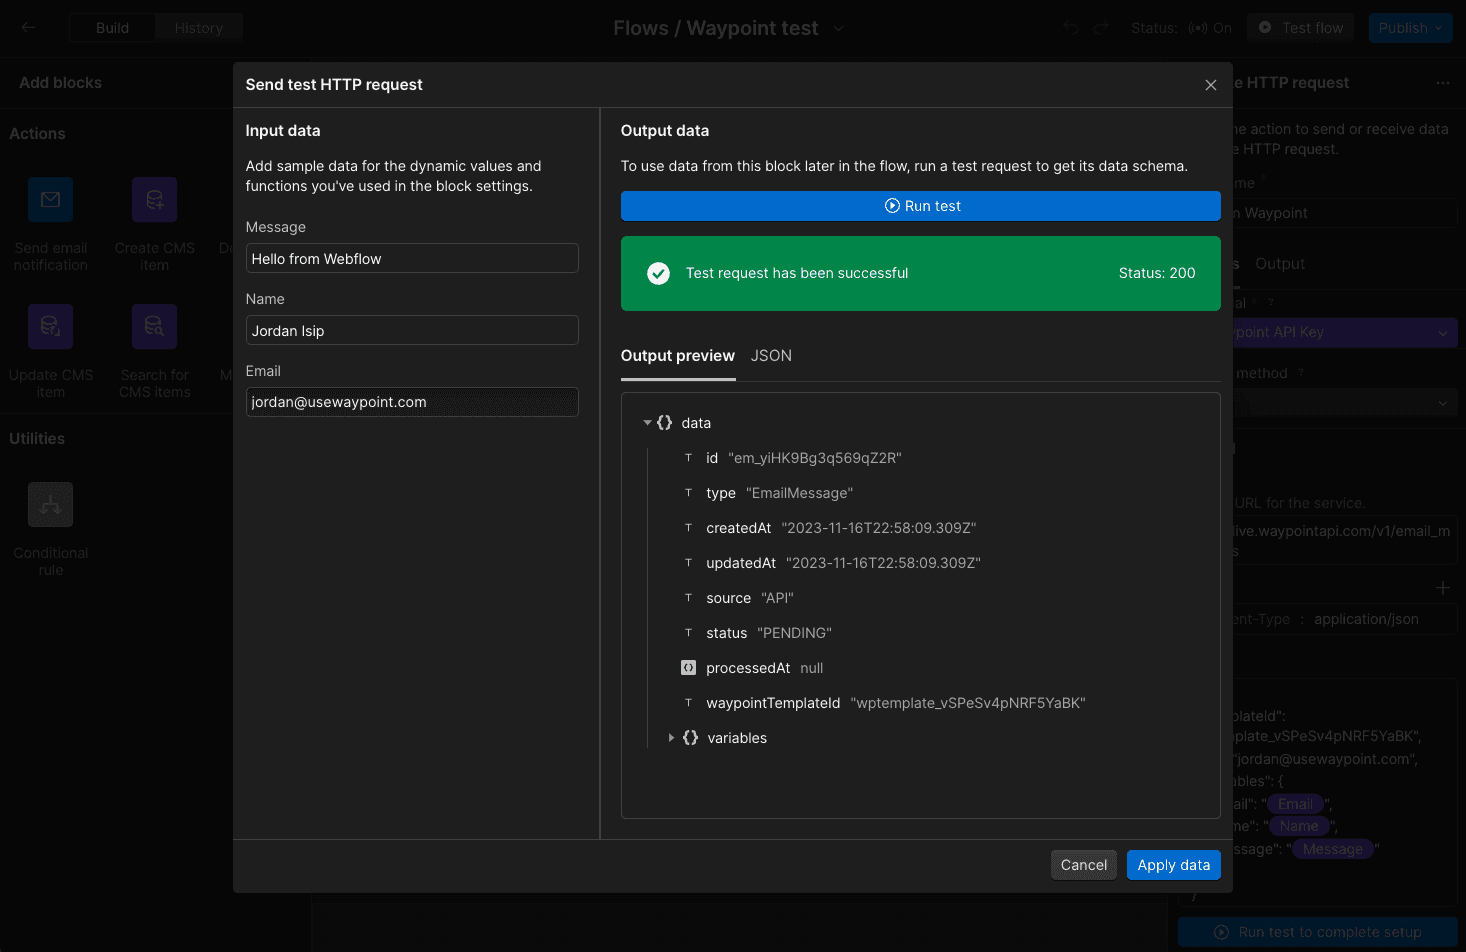Image resolution: width=1466 pixels, height=952 pixels.
Task: Click the variables object braces icon
Action: pyautogui.click(x=690, y=738)
